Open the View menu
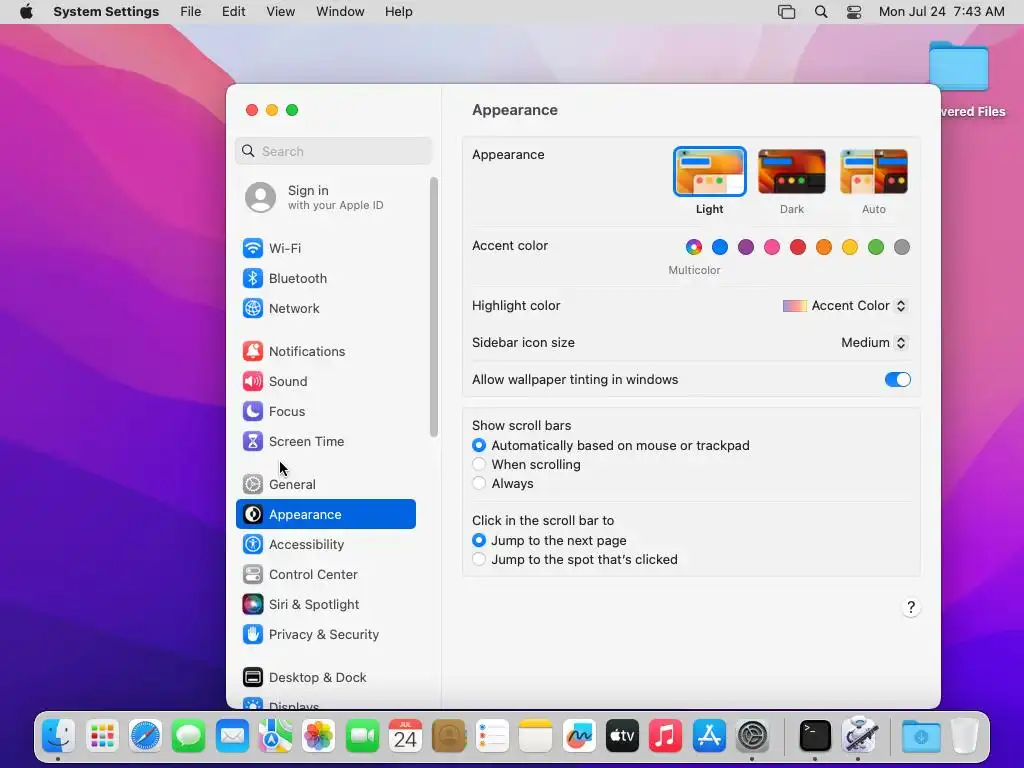 pos(280,12)
